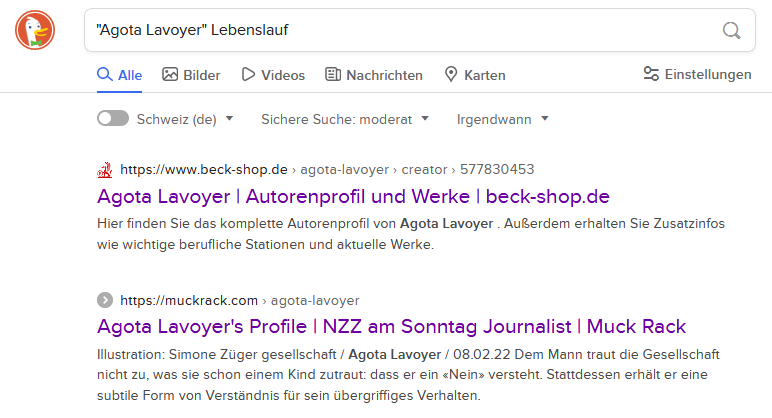Click the muckrack.com favicon icon
Viewport: 772px width, 418px height.
click(104, 300)
